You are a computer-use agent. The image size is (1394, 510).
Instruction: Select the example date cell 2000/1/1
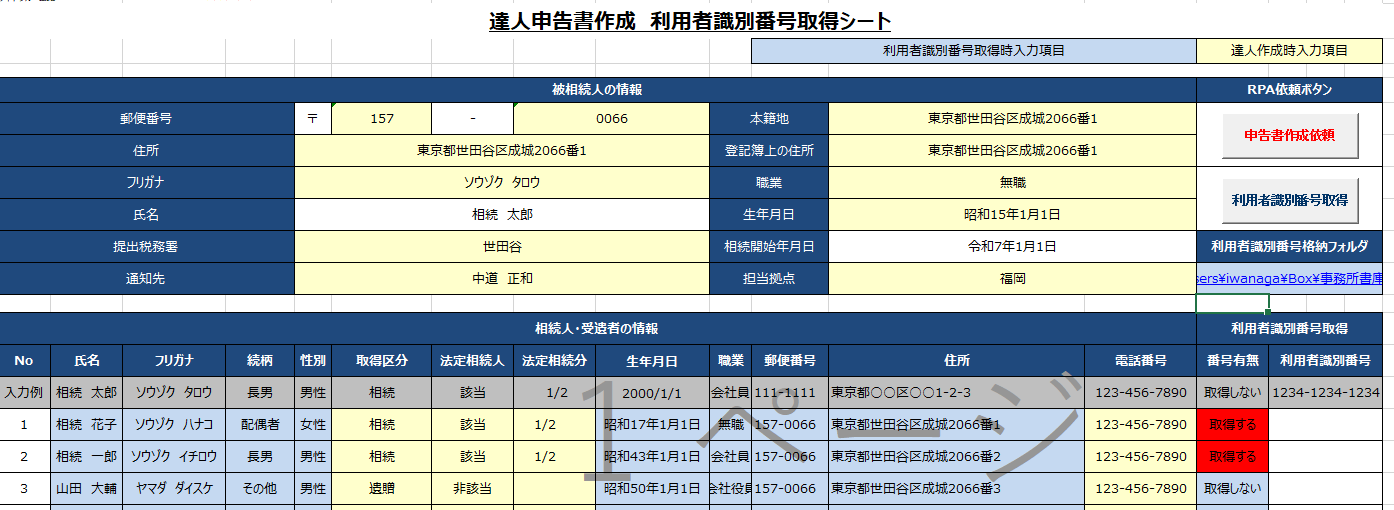coord(652,393)
